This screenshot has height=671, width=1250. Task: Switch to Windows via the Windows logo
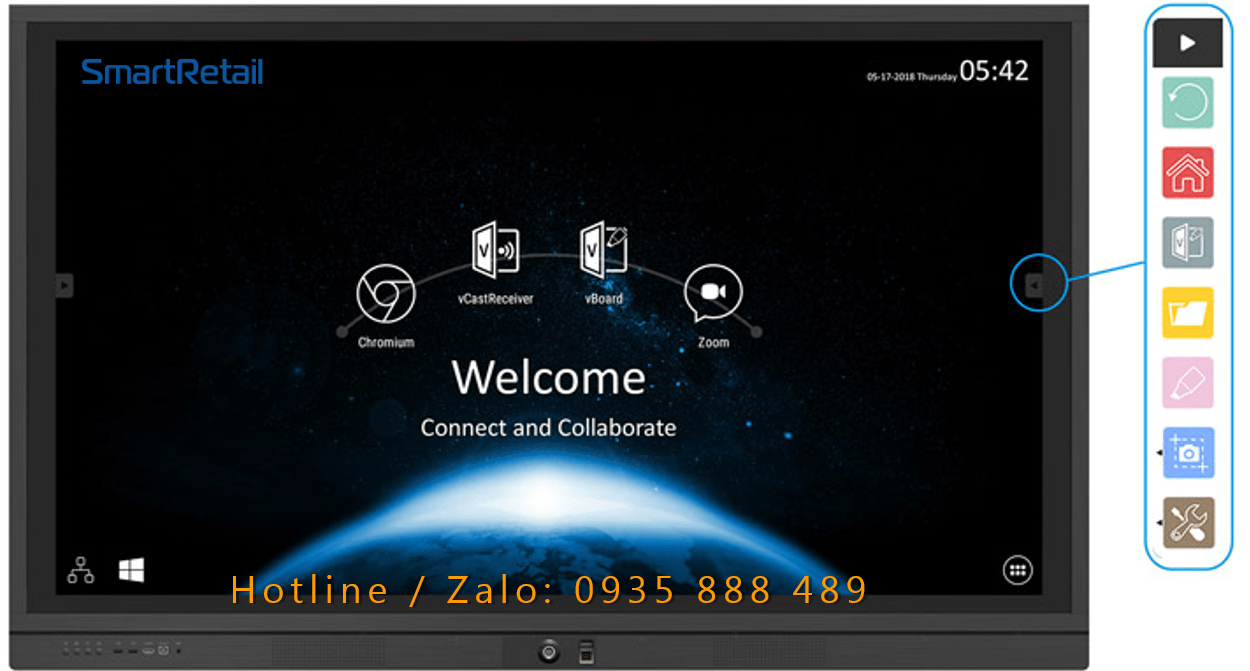(x=131, y=570)
